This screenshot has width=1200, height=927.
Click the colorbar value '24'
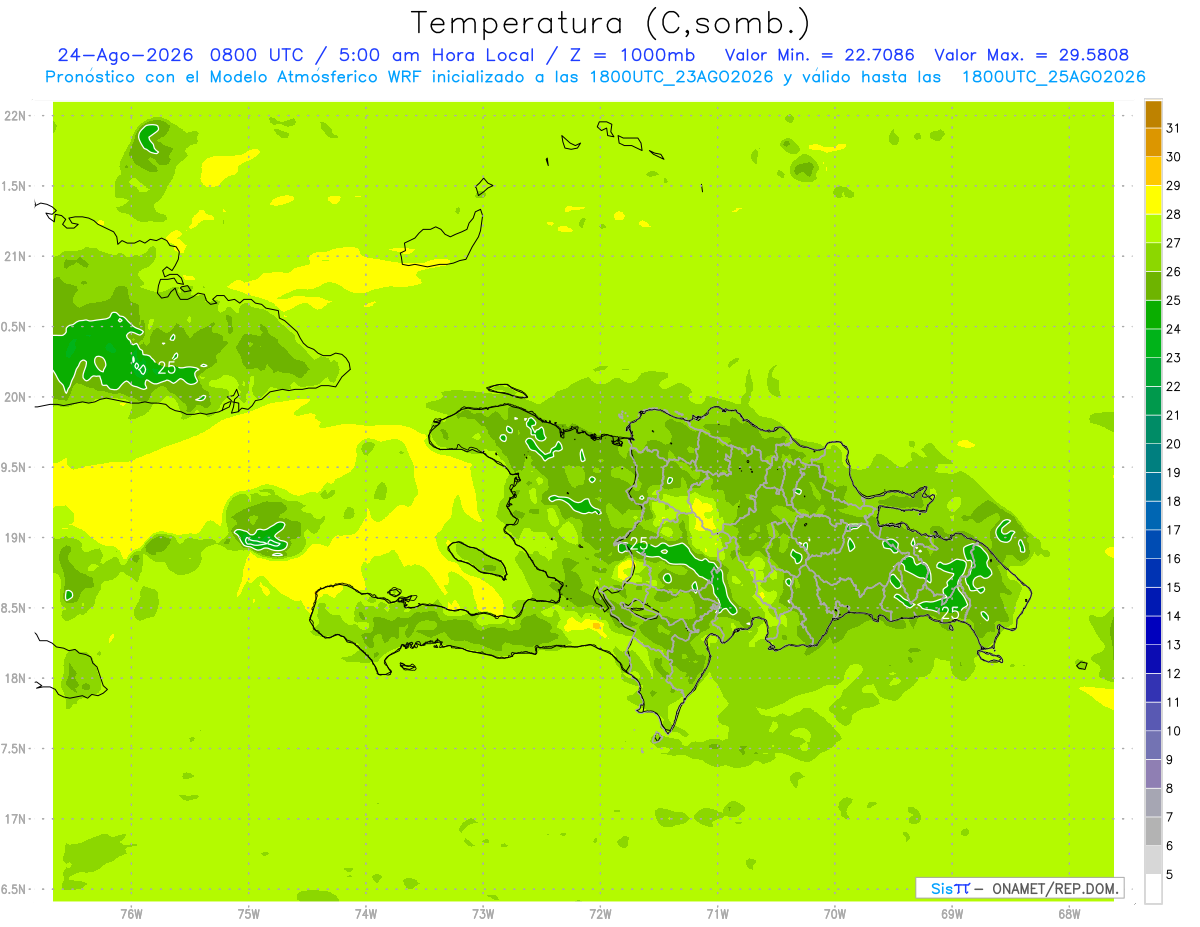pos(1174,329)
